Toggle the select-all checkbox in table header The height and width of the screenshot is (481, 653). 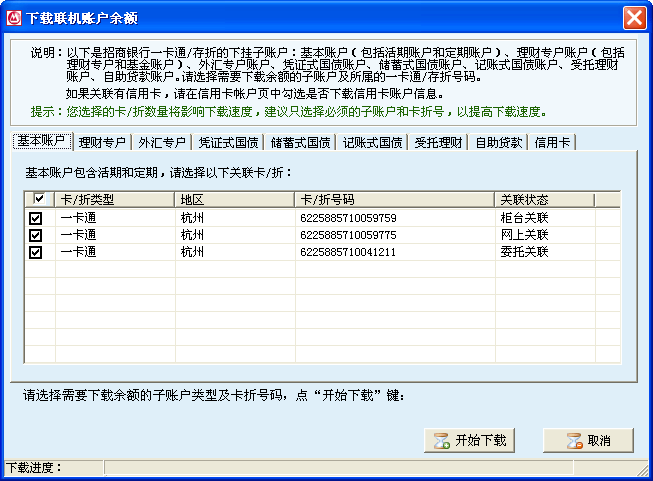37,200
